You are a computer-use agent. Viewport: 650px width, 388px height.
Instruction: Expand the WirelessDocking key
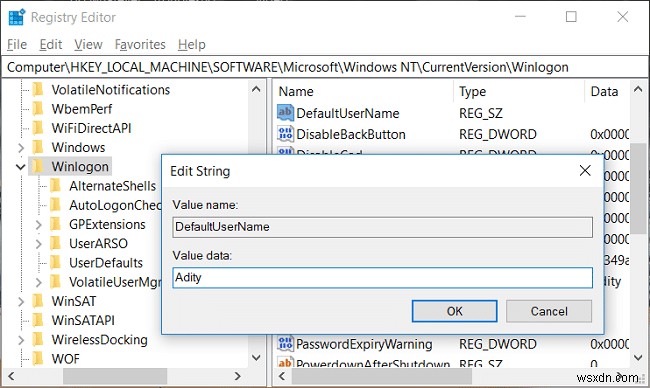(21, 340)
